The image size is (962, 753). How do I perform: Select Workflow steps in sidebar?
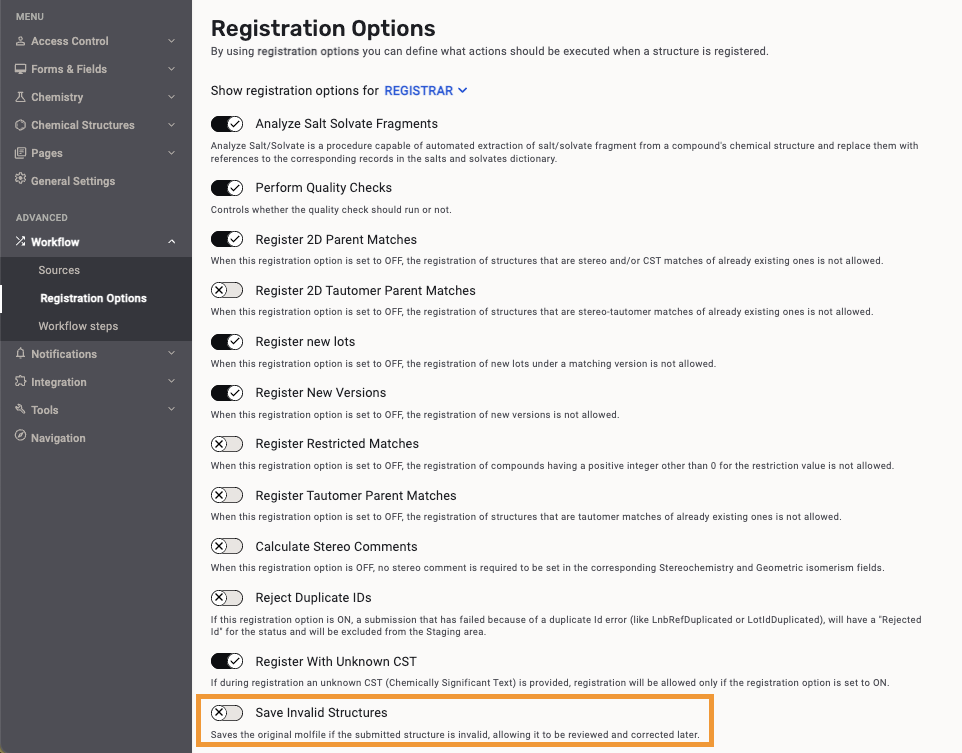click(x=78, y=326)
